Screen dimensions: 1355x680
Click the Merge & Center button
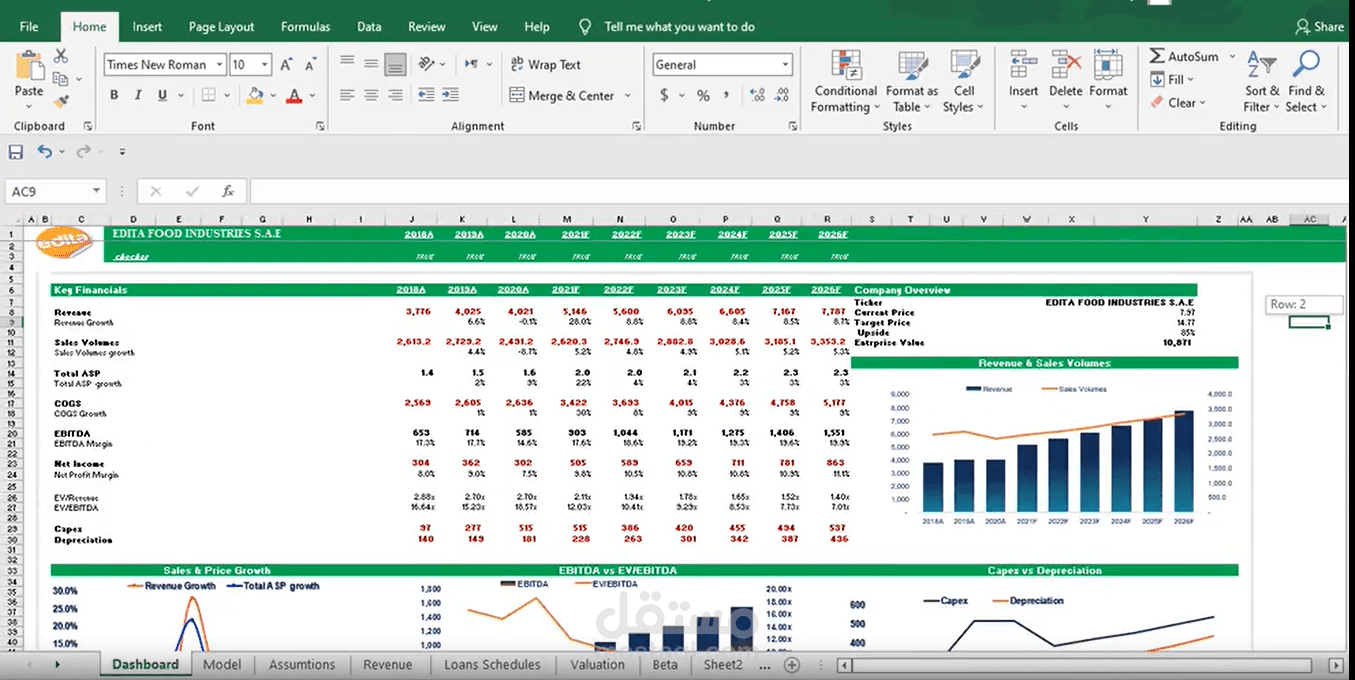pos(571,96)
